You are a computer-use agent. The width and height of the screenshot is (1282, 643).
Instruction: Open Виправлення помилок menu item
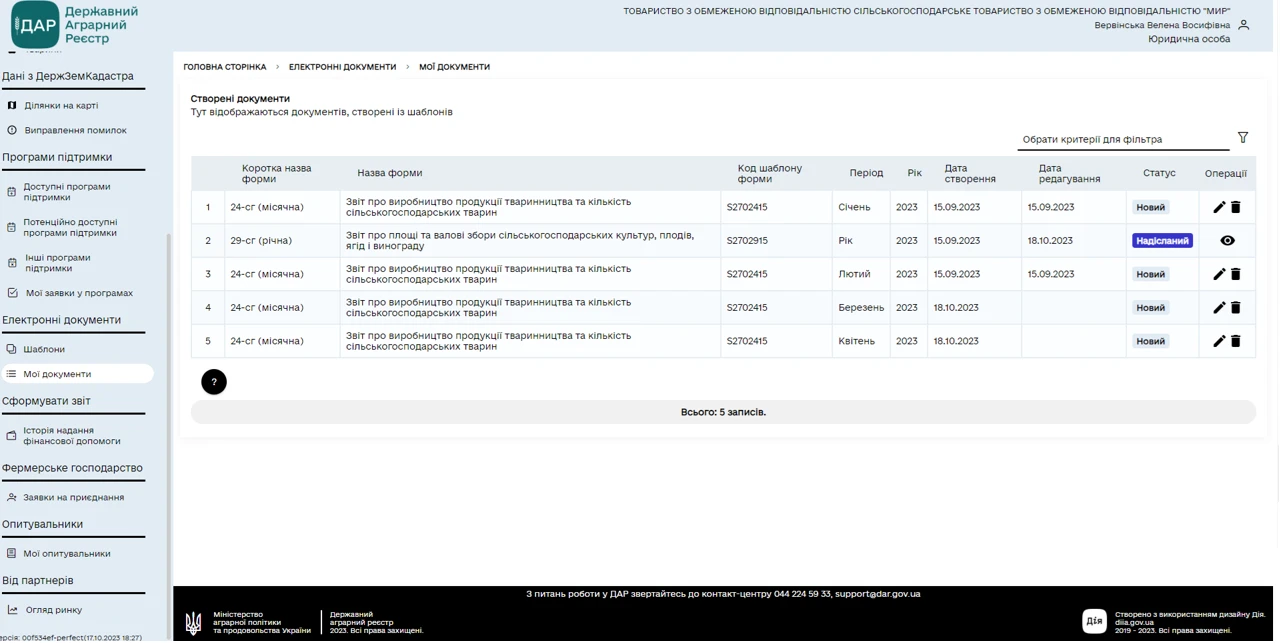pyautogui.click(x=76, y=131)
